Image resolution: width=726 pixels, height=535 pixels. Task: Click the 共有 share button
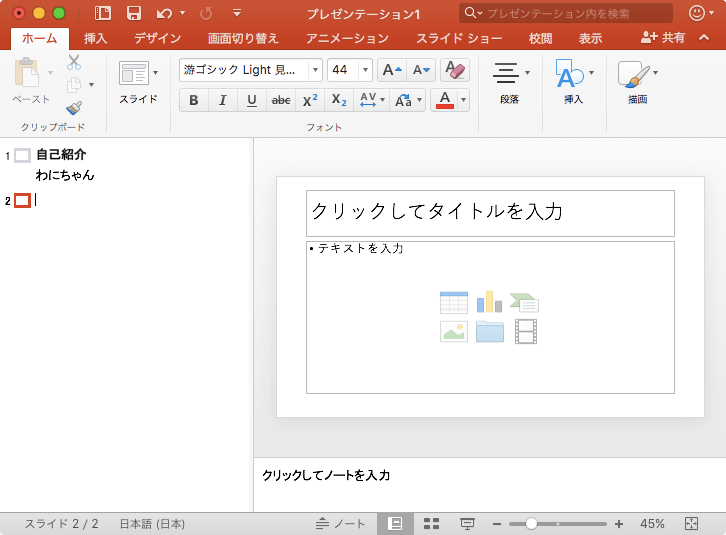[664, 38]
